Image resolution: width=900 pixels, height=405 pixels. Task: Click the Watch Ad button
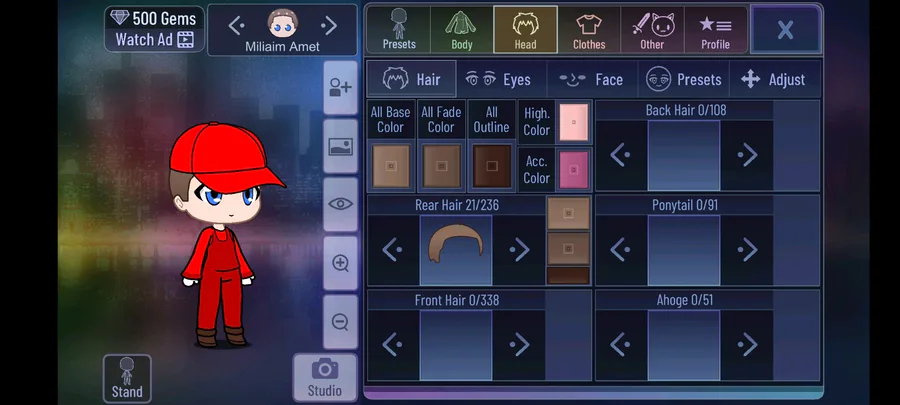(x=154, y=40)
